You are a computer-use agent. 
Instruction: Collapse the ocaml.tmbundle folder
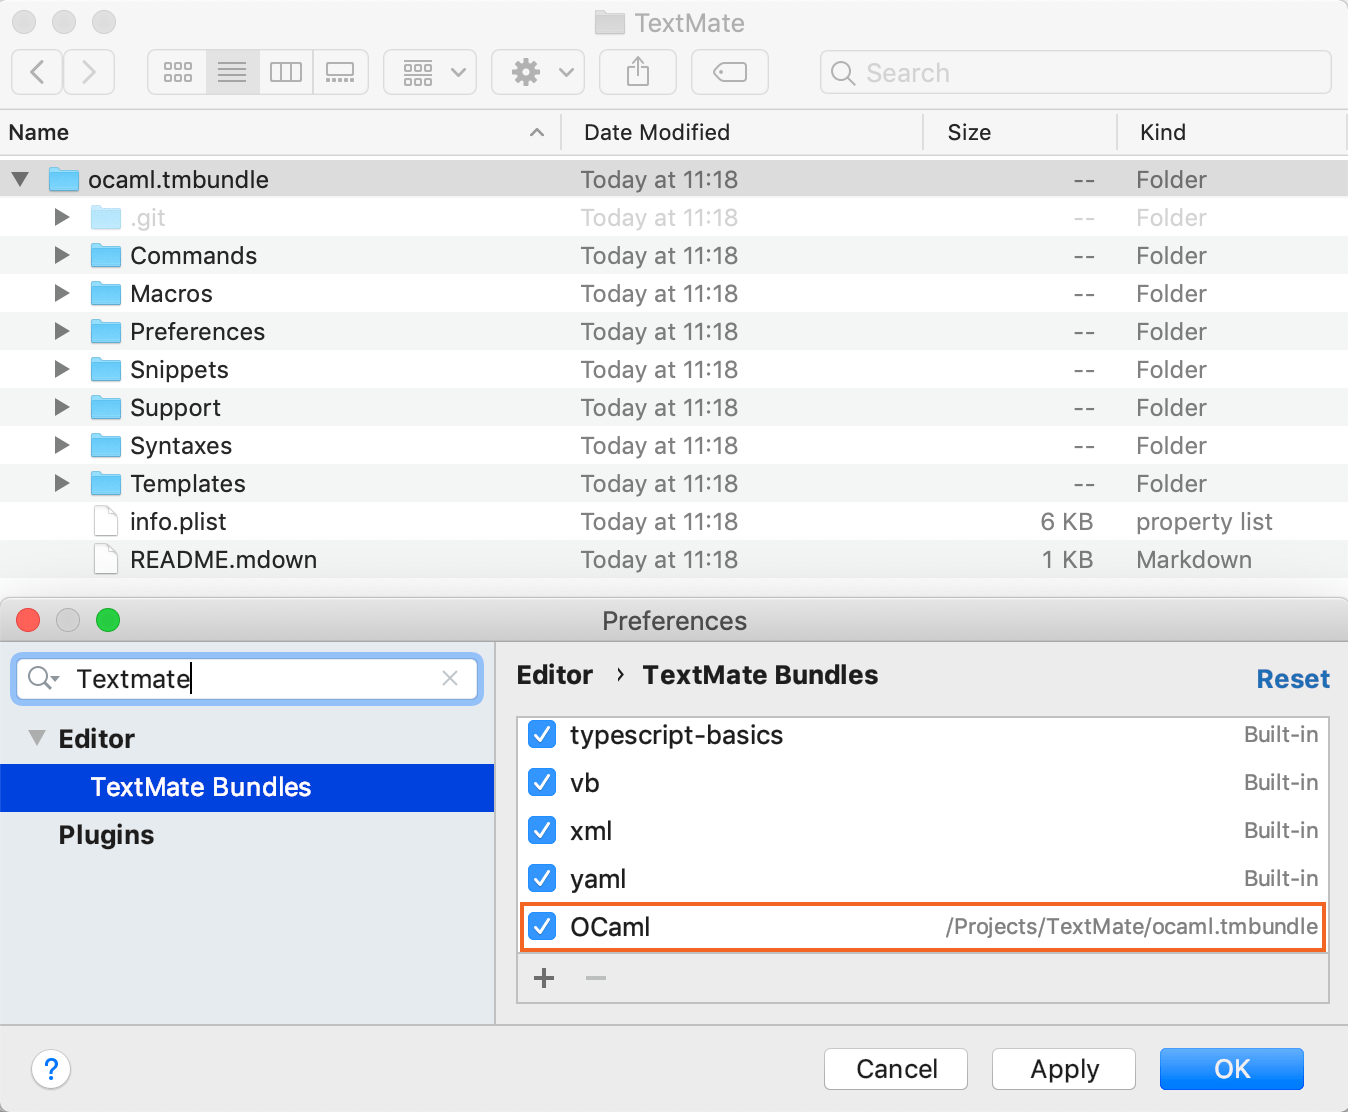20,179
